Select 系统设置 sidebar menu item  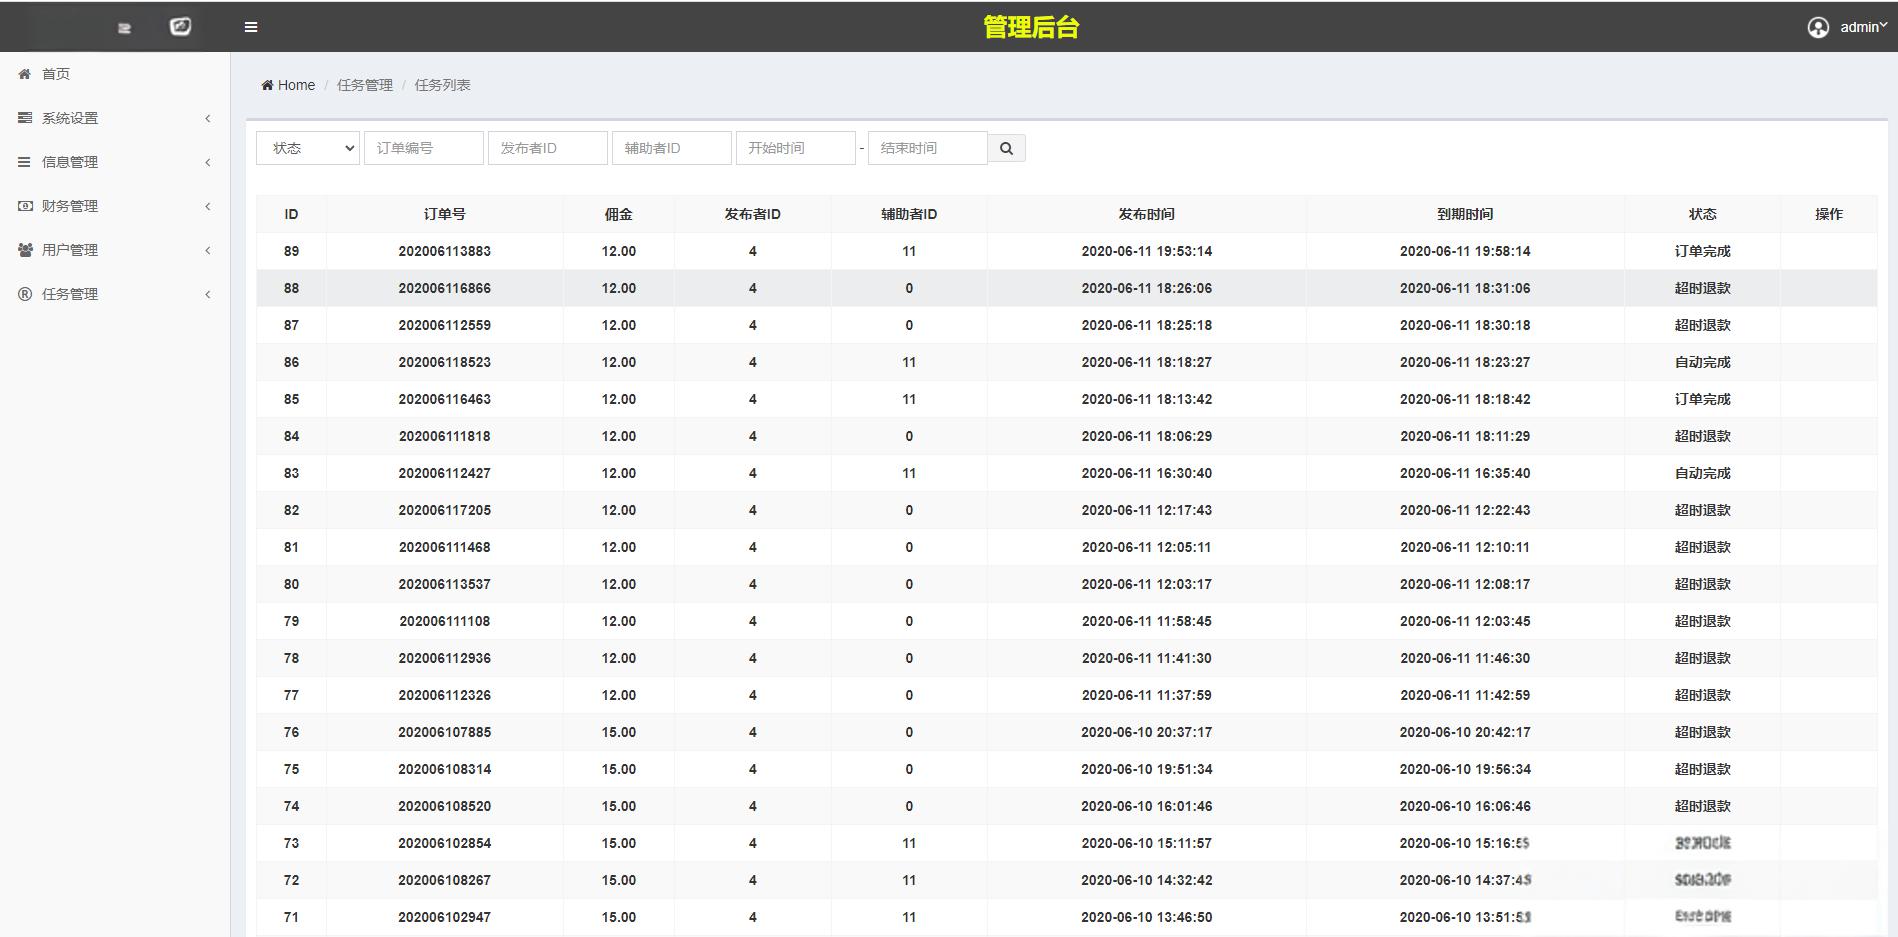115,118
